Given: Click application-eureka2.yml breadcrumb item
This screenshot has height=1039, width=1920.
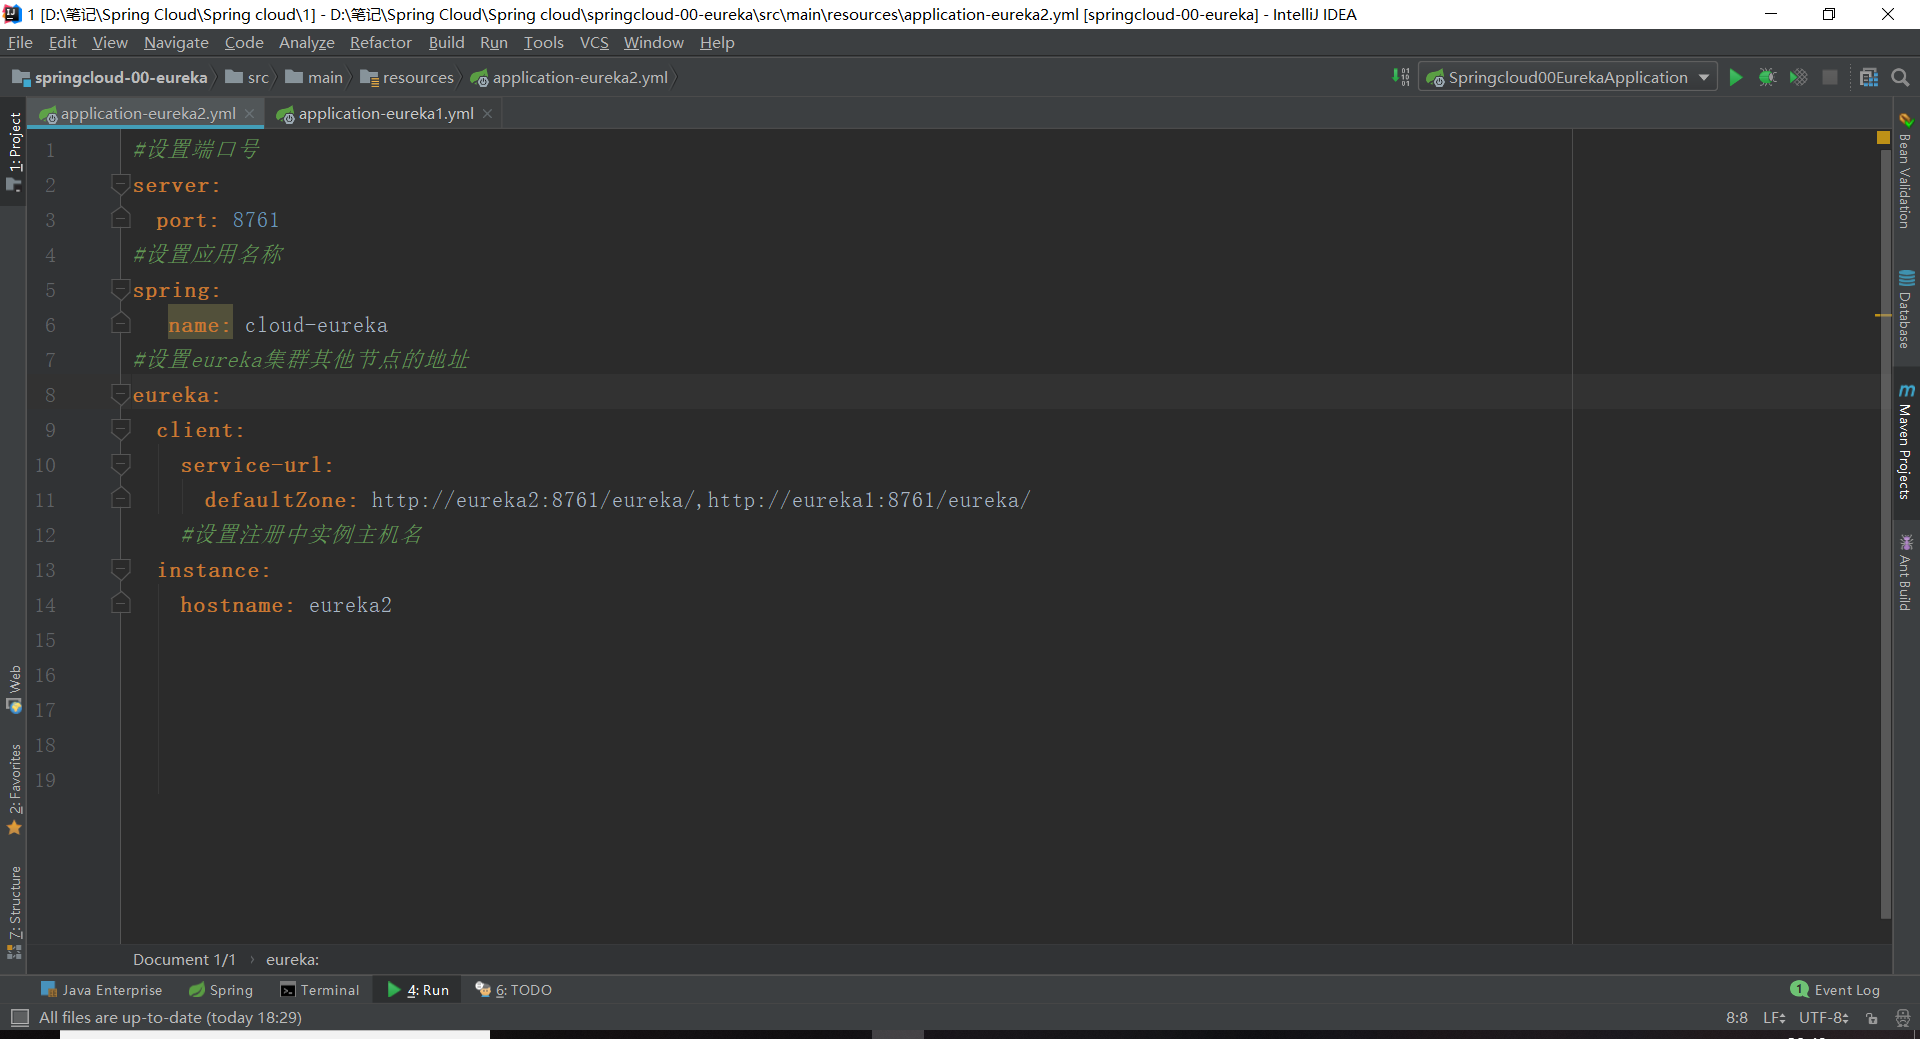Looking at the screenshot, I should (569, 78).
